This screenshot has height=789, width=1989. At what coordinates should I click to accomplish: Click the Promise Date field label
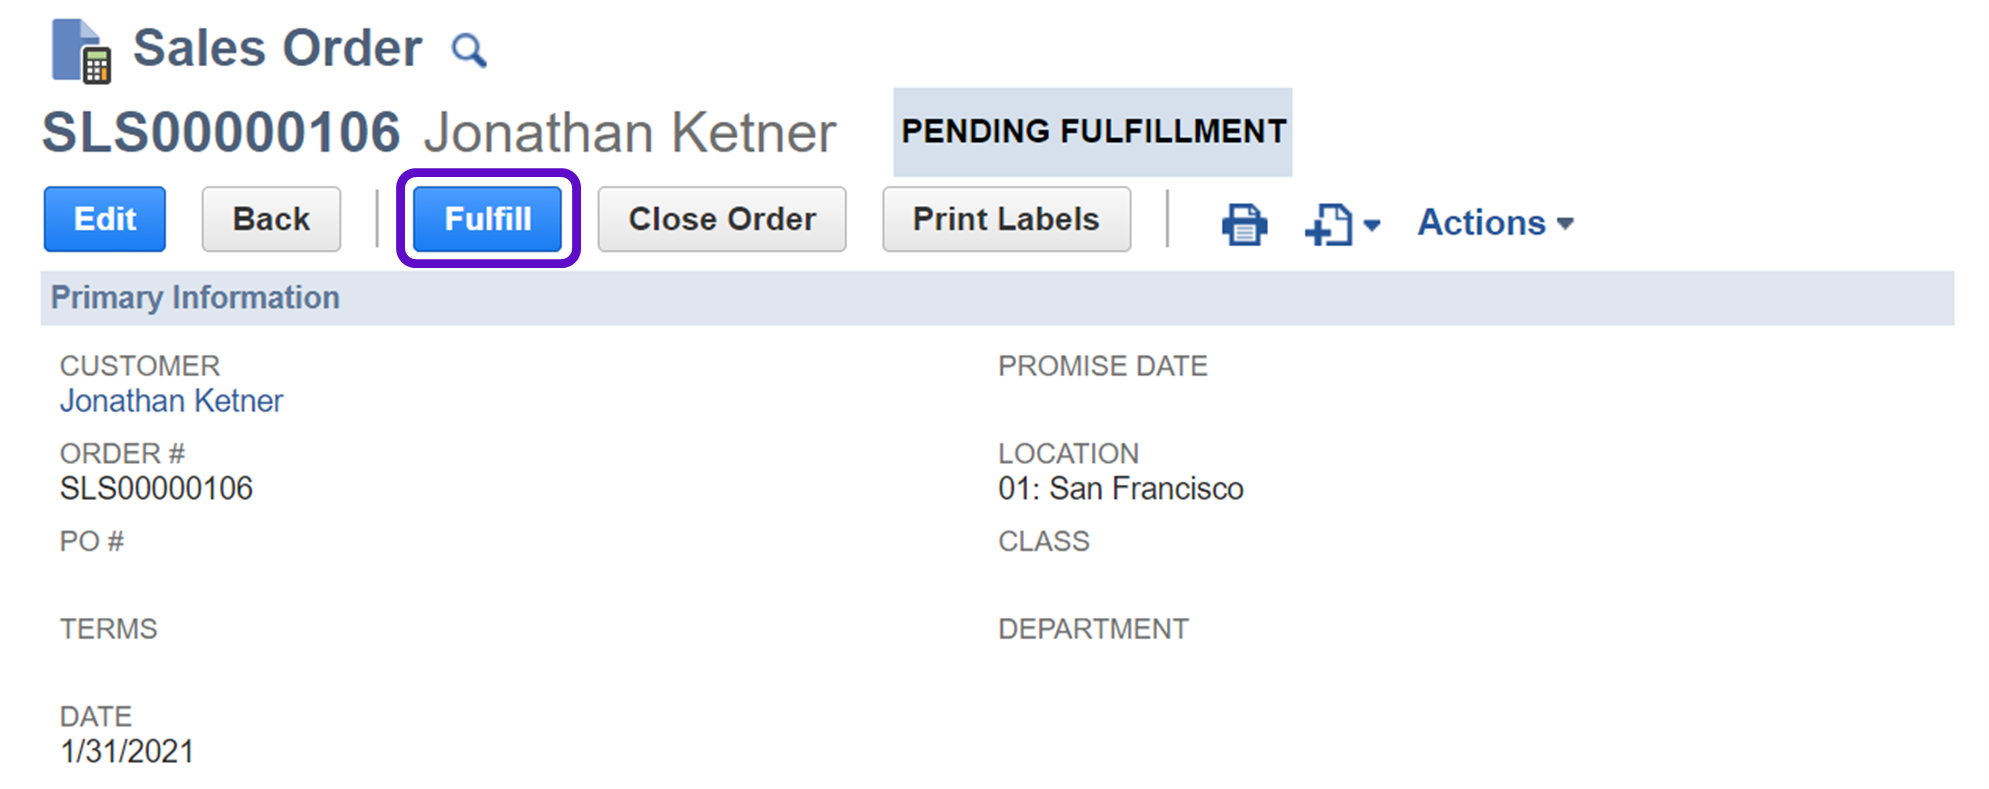pos(1102,366)
